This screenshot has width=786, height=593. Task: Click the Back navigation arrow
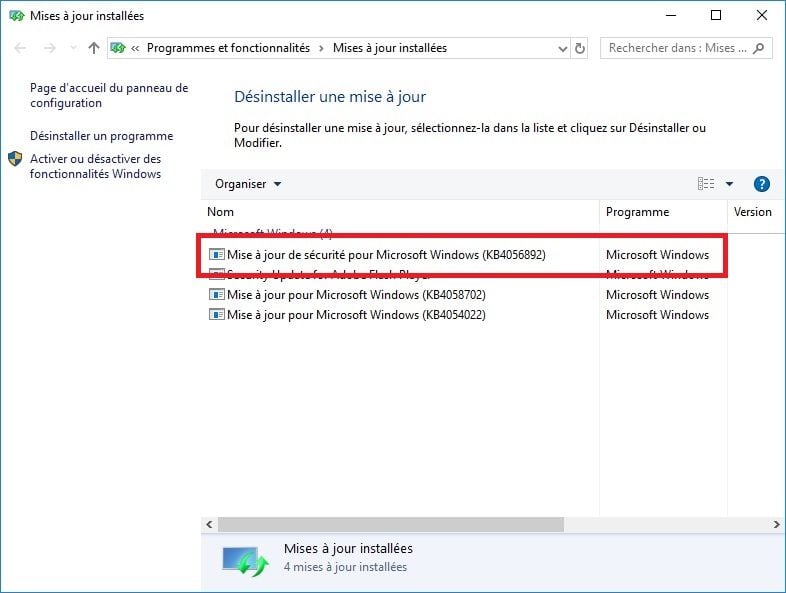(20, 48)
